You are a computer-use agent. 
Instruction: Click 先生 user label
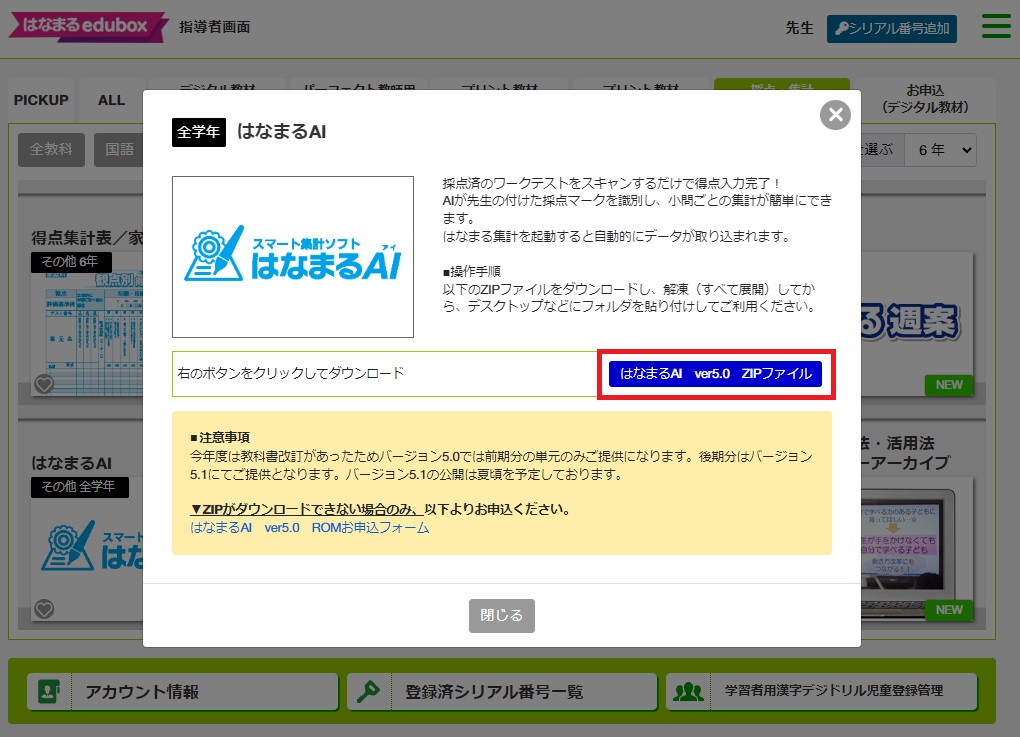[799, 28]
